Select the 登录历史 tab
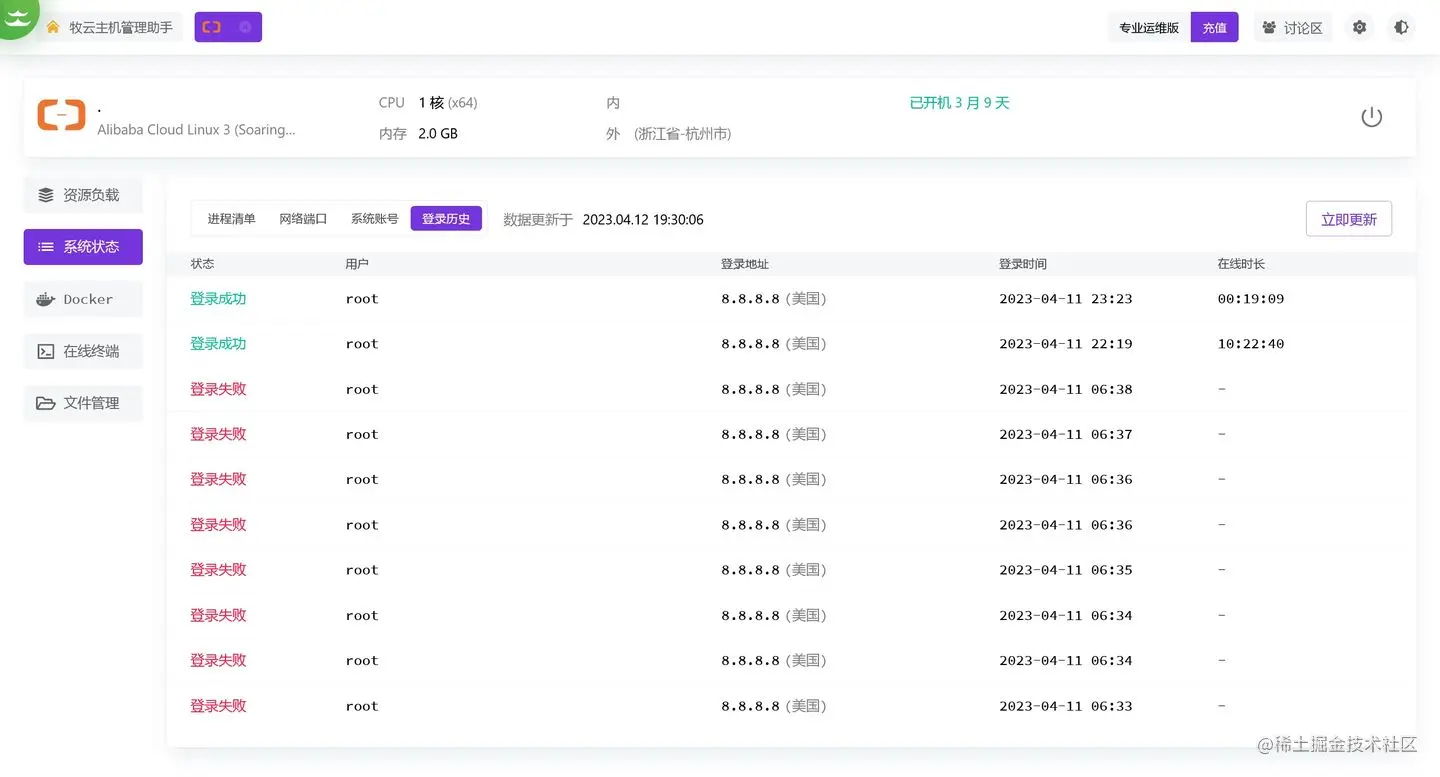The width and height of the screenshot is (1440, 777). [x=446, y=218]
